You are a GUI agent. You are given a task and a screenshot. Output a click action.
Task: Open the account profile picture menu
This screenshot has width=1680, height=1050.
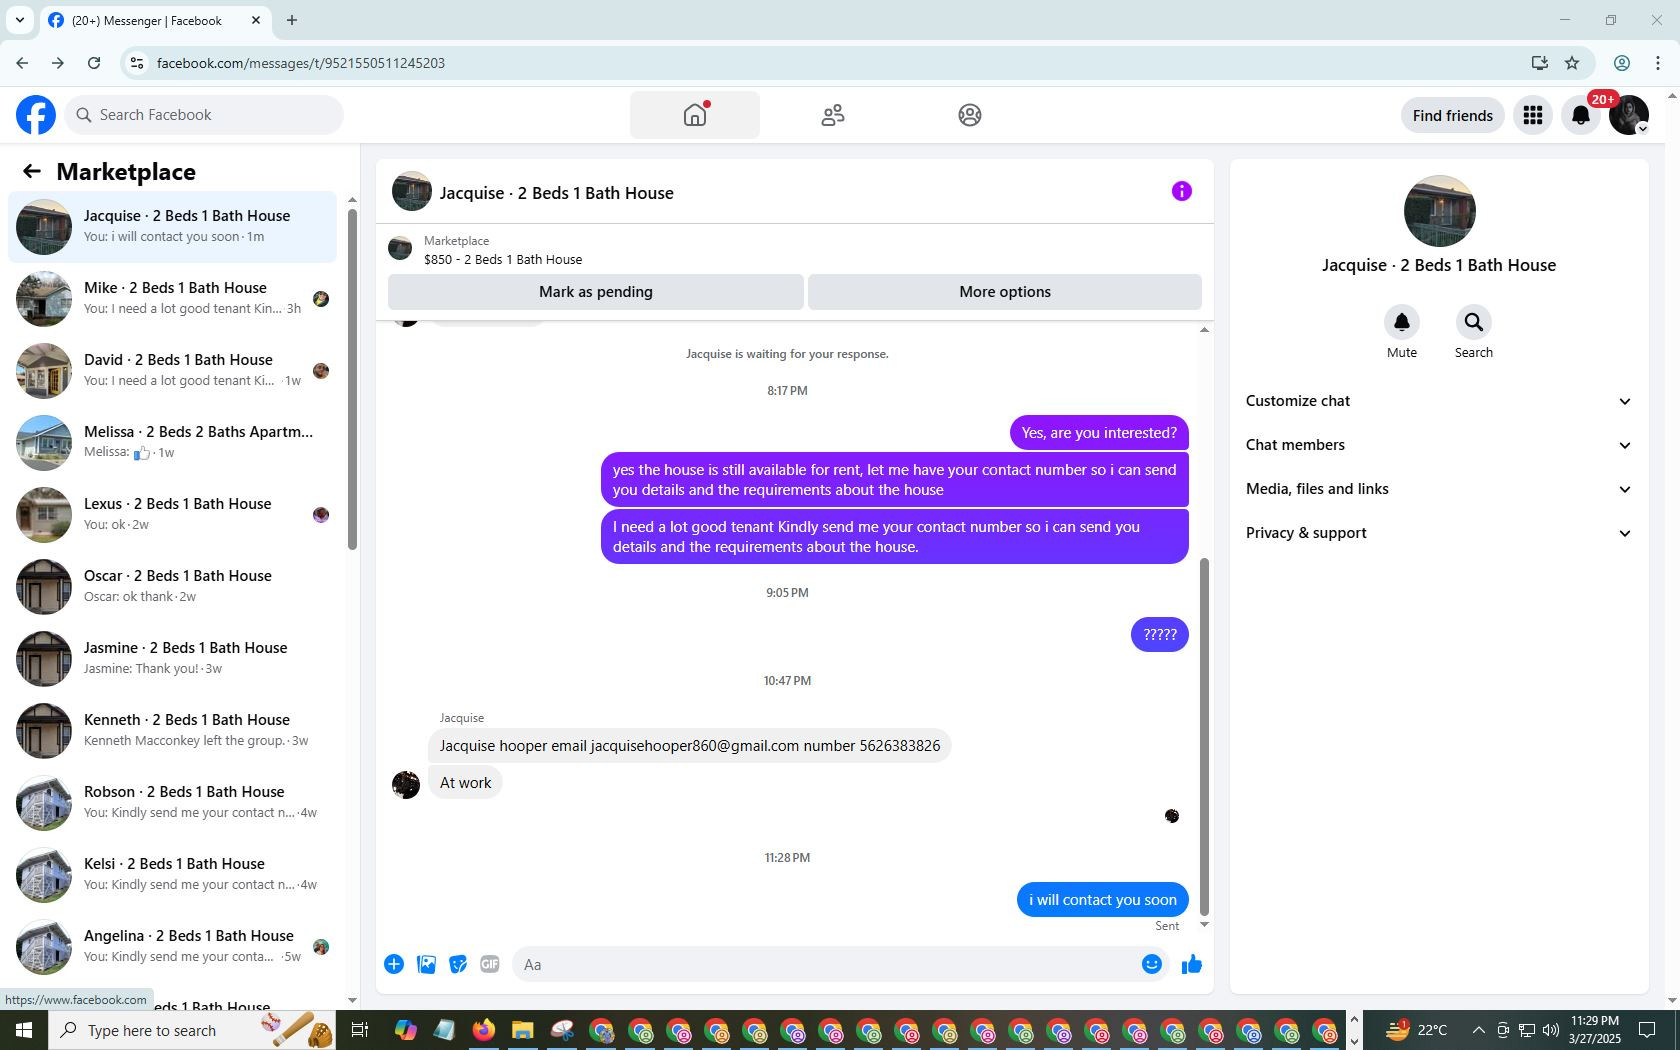click(1629, 115)
